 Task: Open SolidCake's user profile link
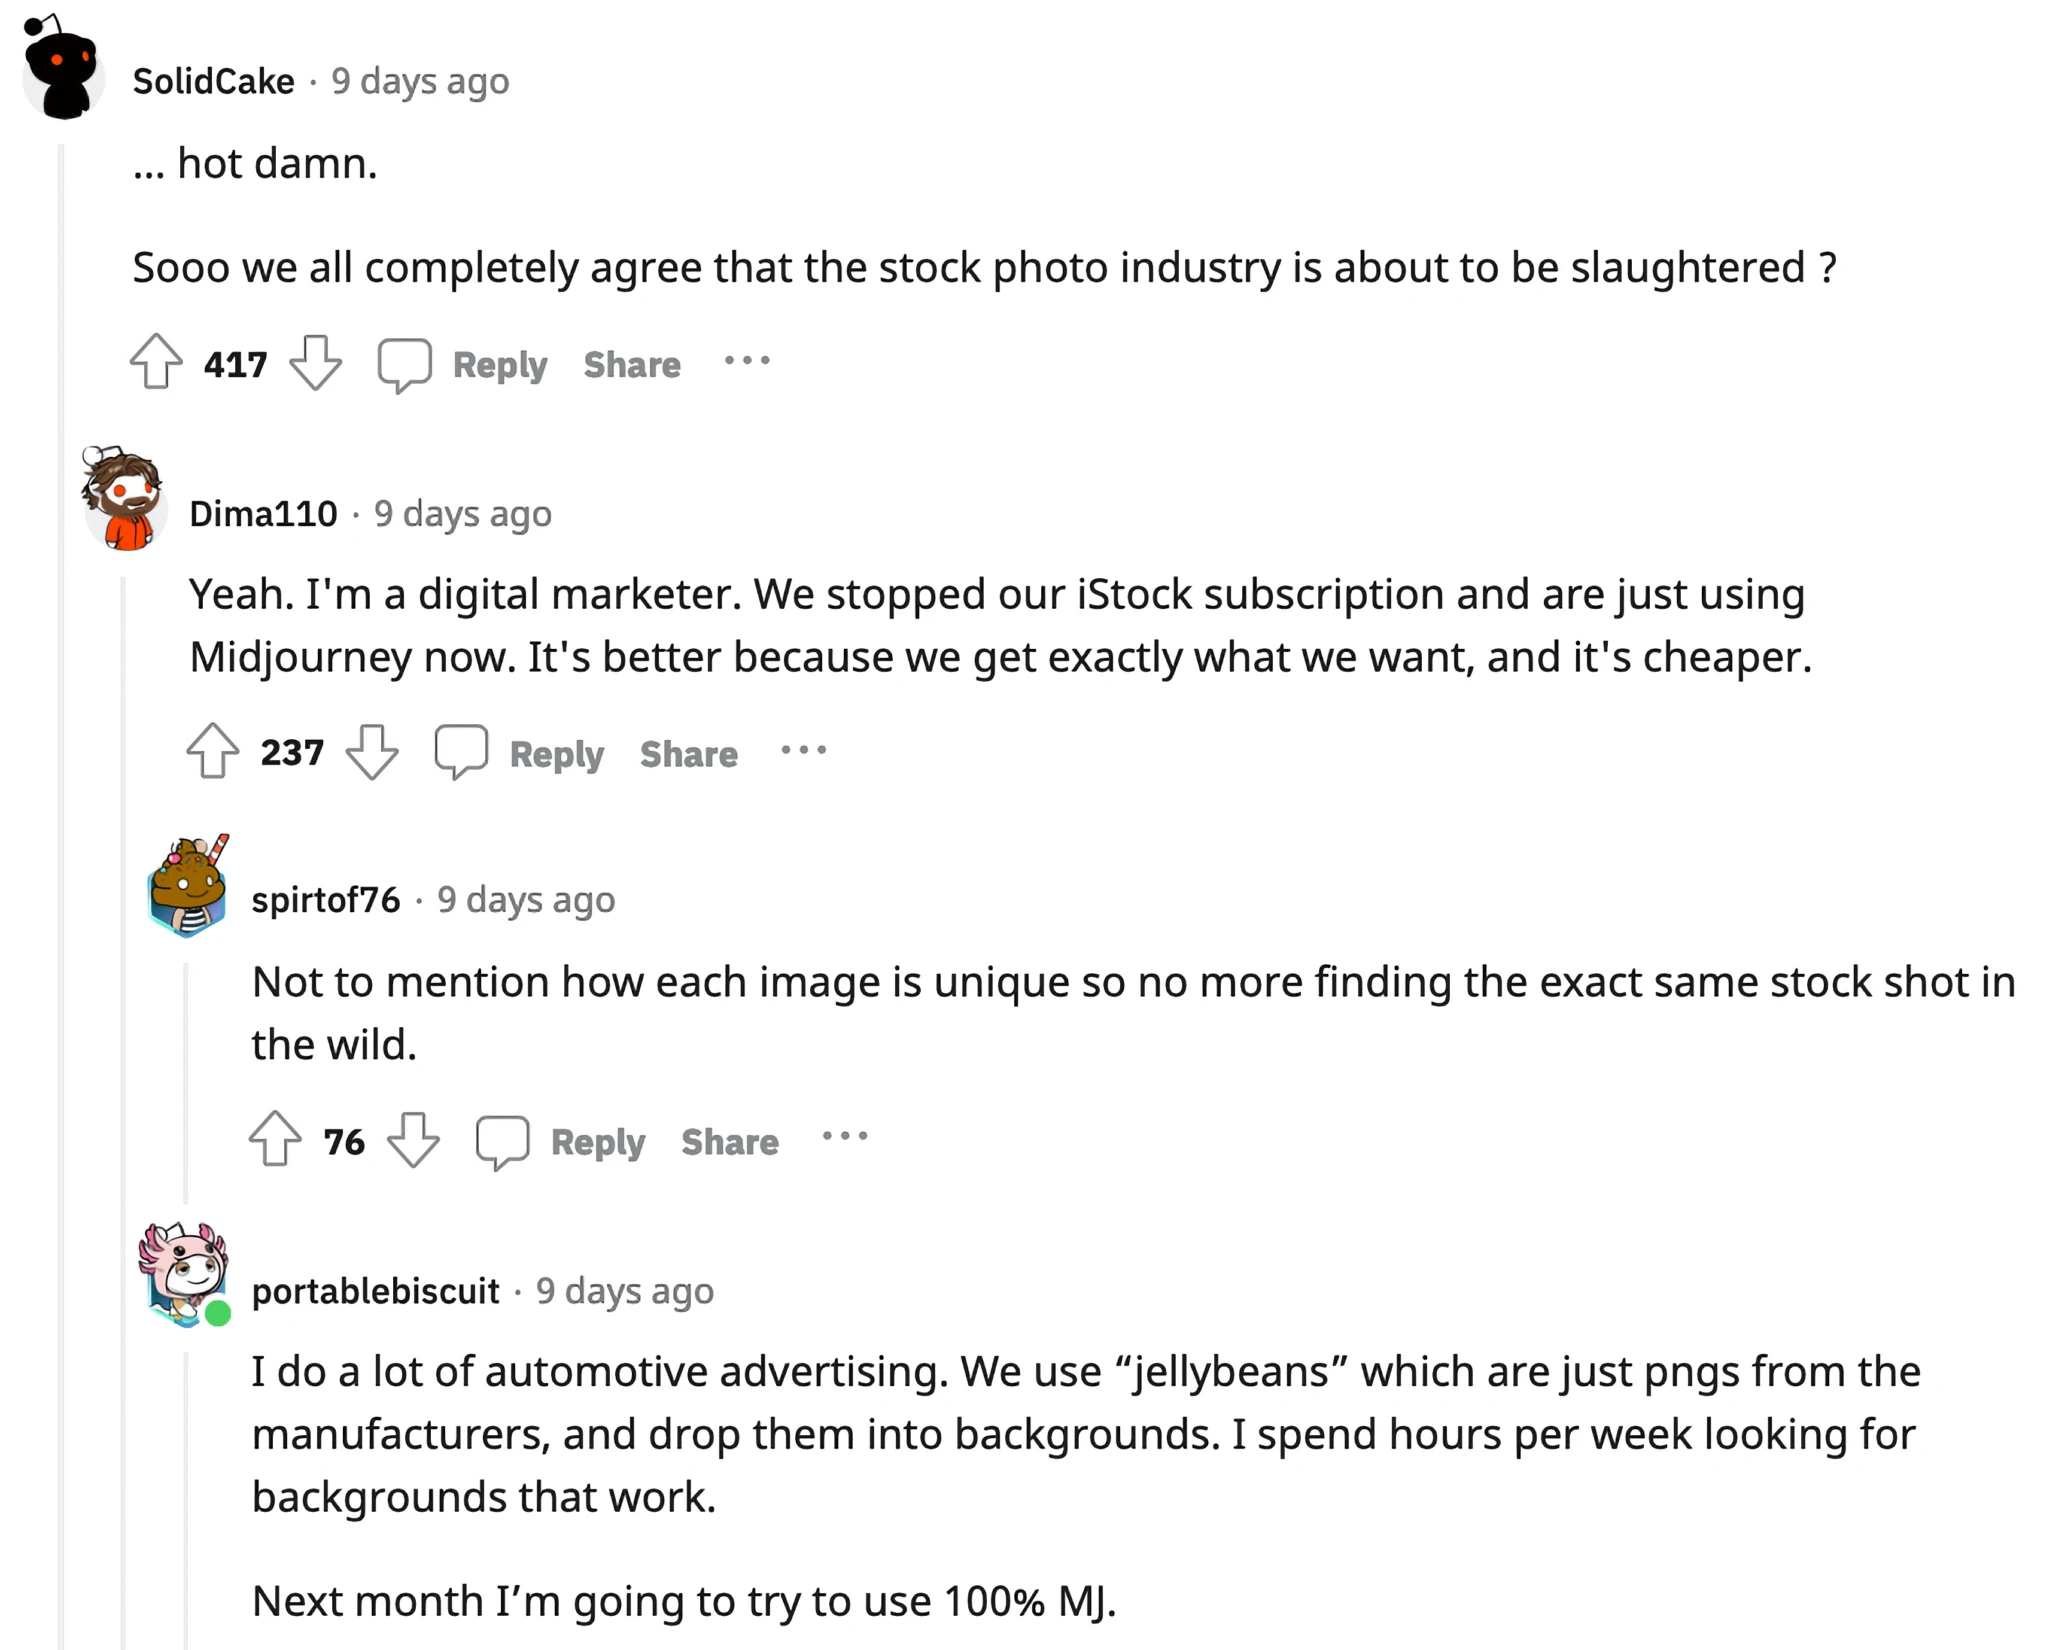point(214,81)
